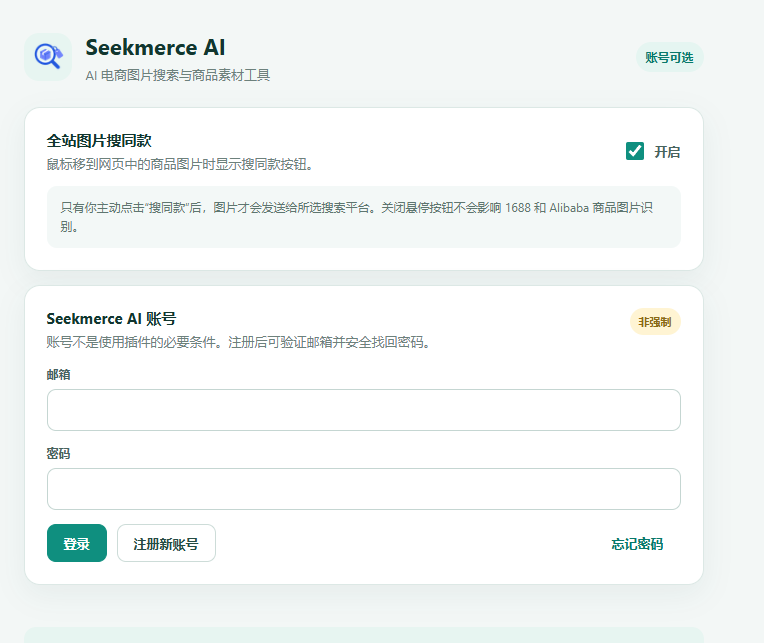The image size is (764, 643).
Task: Click the 登录 login button
Action: click(77, 543)
